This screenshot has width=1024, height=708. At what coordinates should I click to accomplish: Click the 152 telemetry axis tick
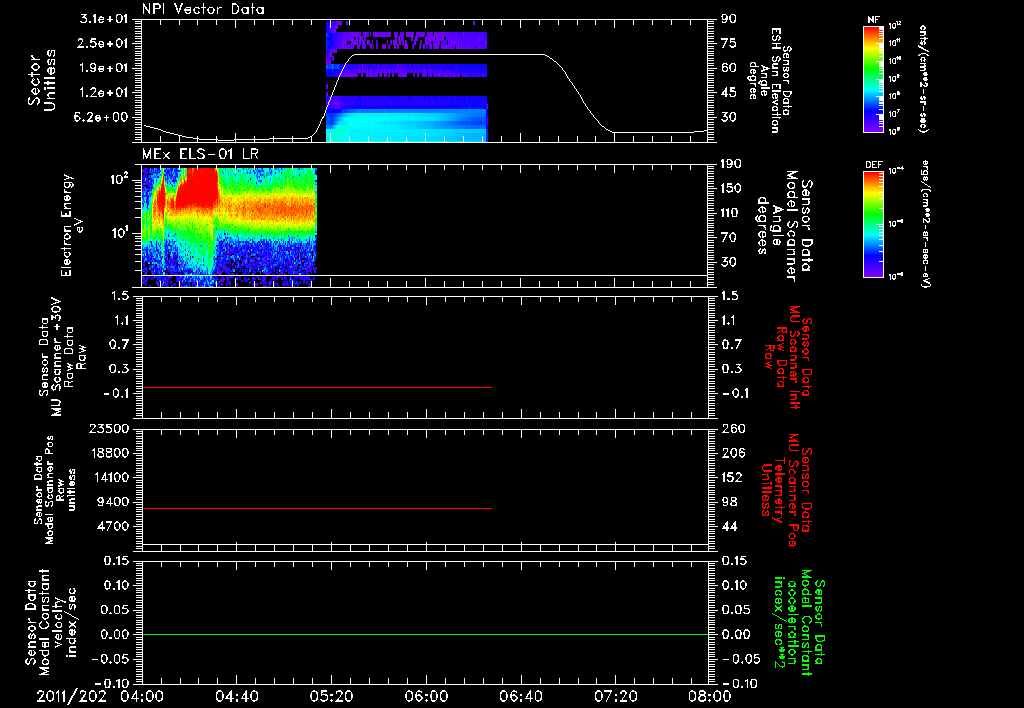[732, 477]
